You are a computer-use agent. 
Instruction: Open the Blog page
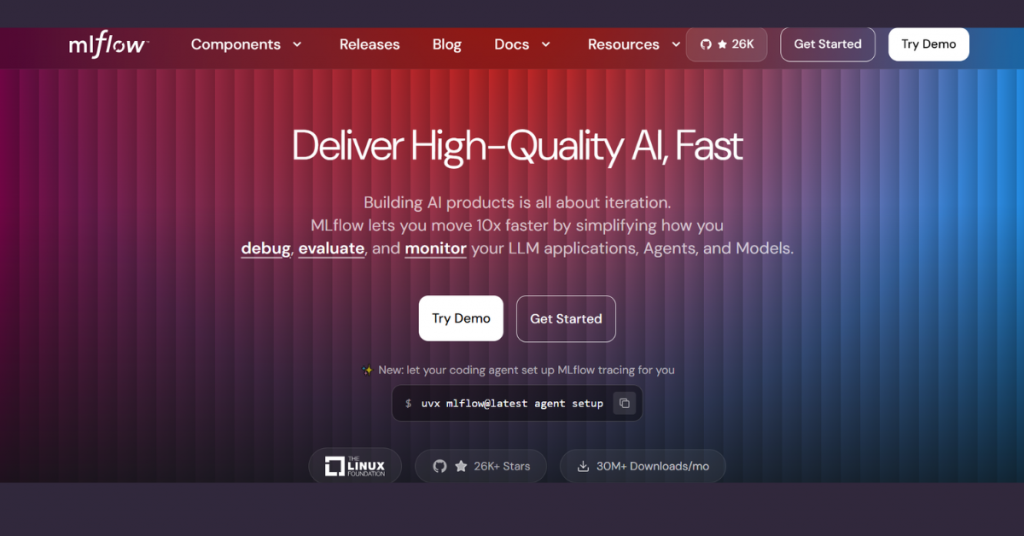point(447,44)
